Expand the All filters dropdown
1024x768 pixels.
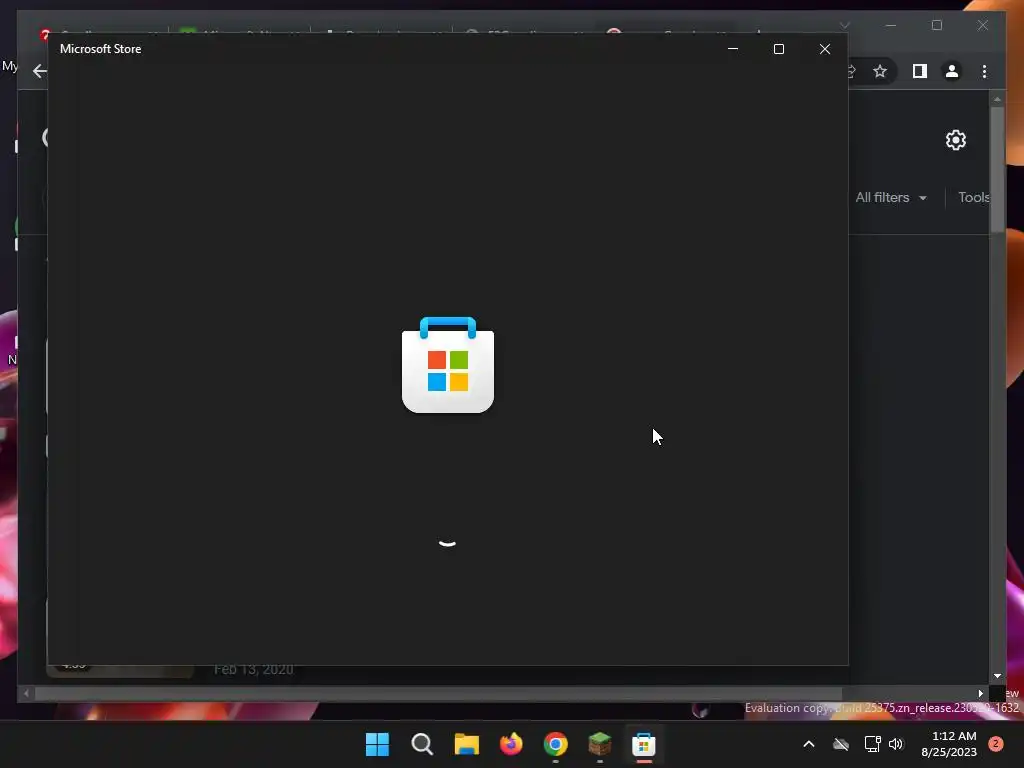click(x=891, y=197)
